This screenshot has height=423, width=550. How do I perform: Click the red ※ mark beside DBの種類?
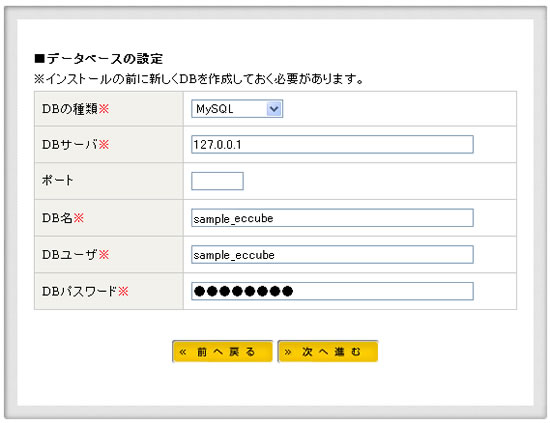pyautogui.click(x=104, y=109)
